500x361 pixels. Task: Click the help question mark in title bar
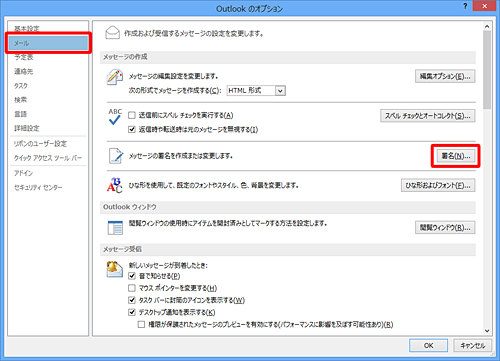[465, 6]
